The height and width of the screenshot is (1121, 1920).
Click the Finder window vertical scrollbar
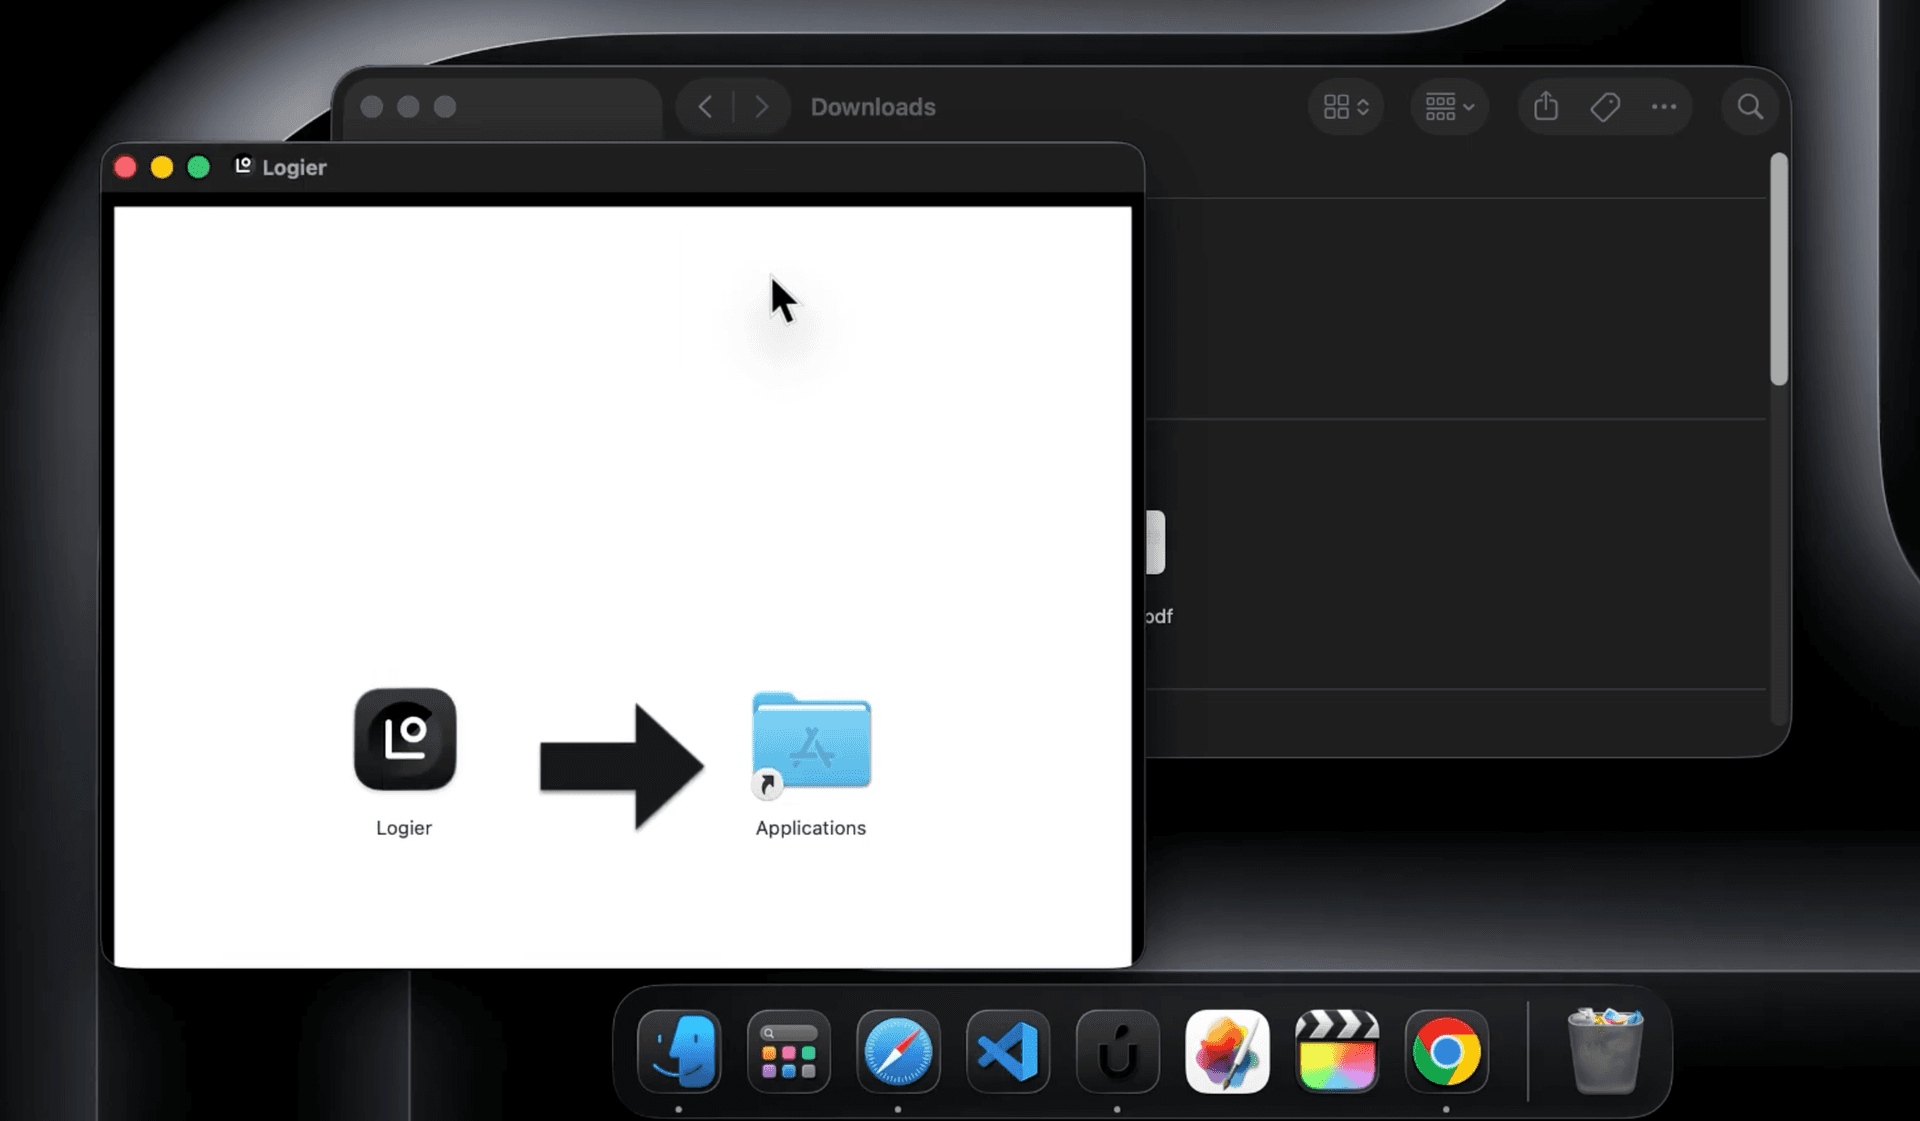pyautogui.click(x=1778, y=268)
